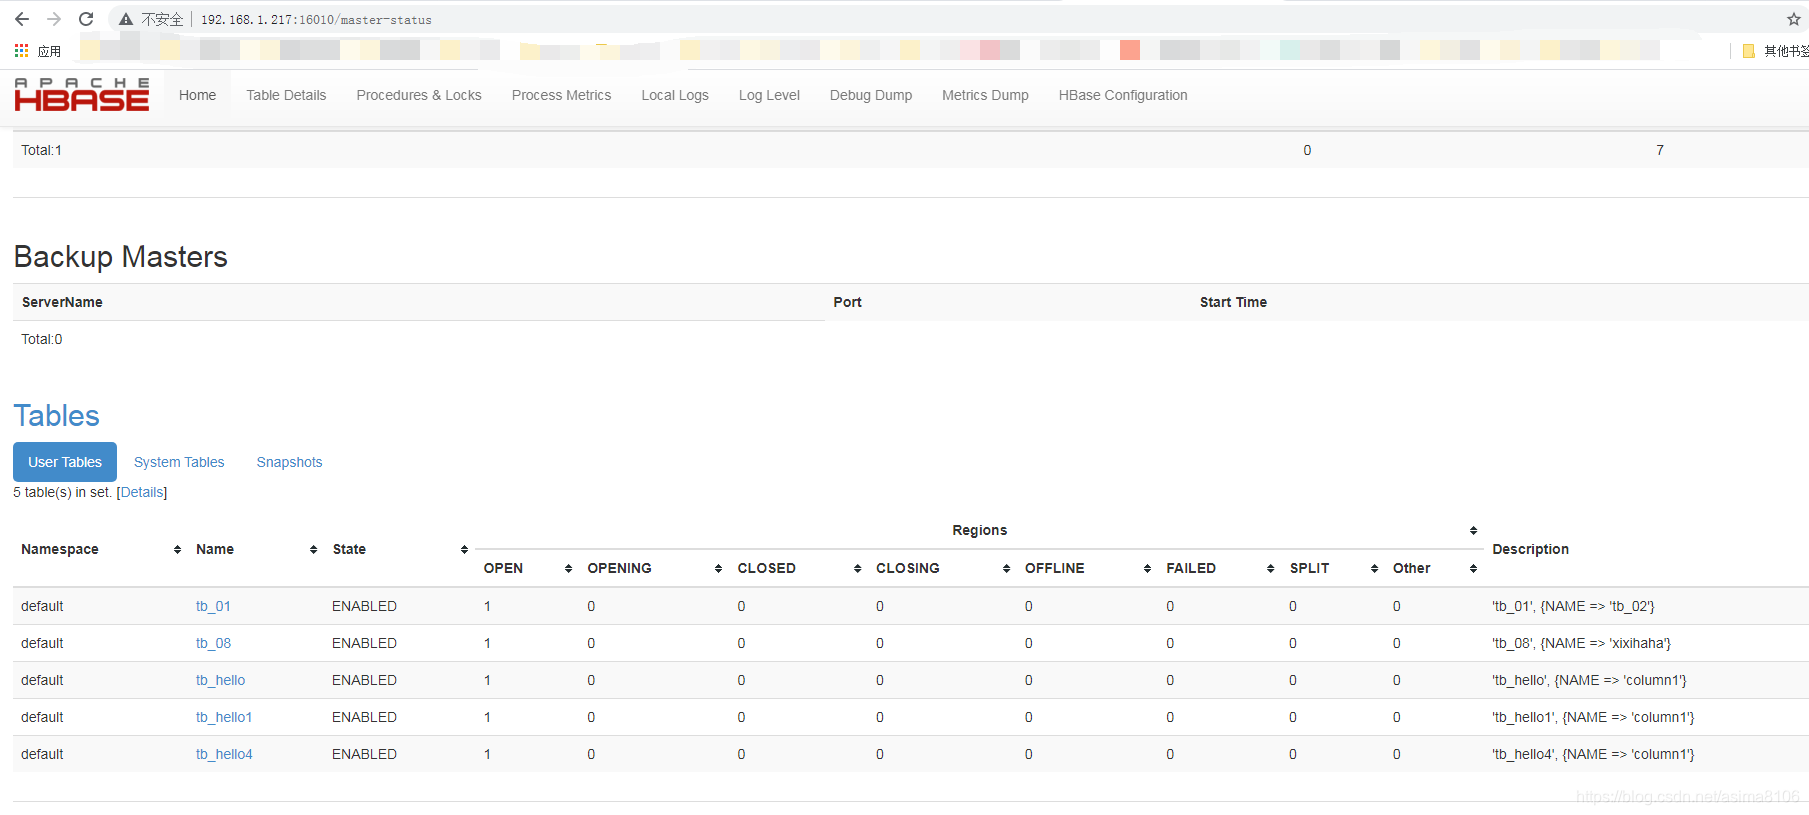Open Debug Dump page
This screenshot has height=815, width=1809.
[871, 95]
